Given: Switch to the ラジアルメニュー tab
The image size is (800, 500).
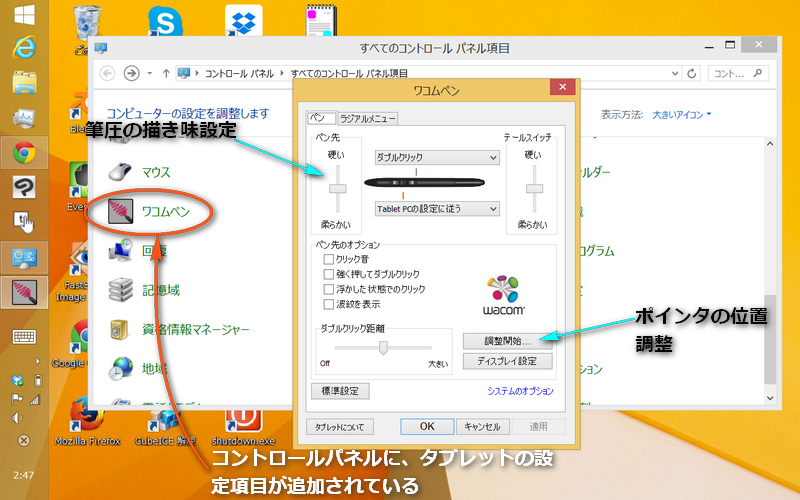Looking at the screenshot, I should (367, 119).
